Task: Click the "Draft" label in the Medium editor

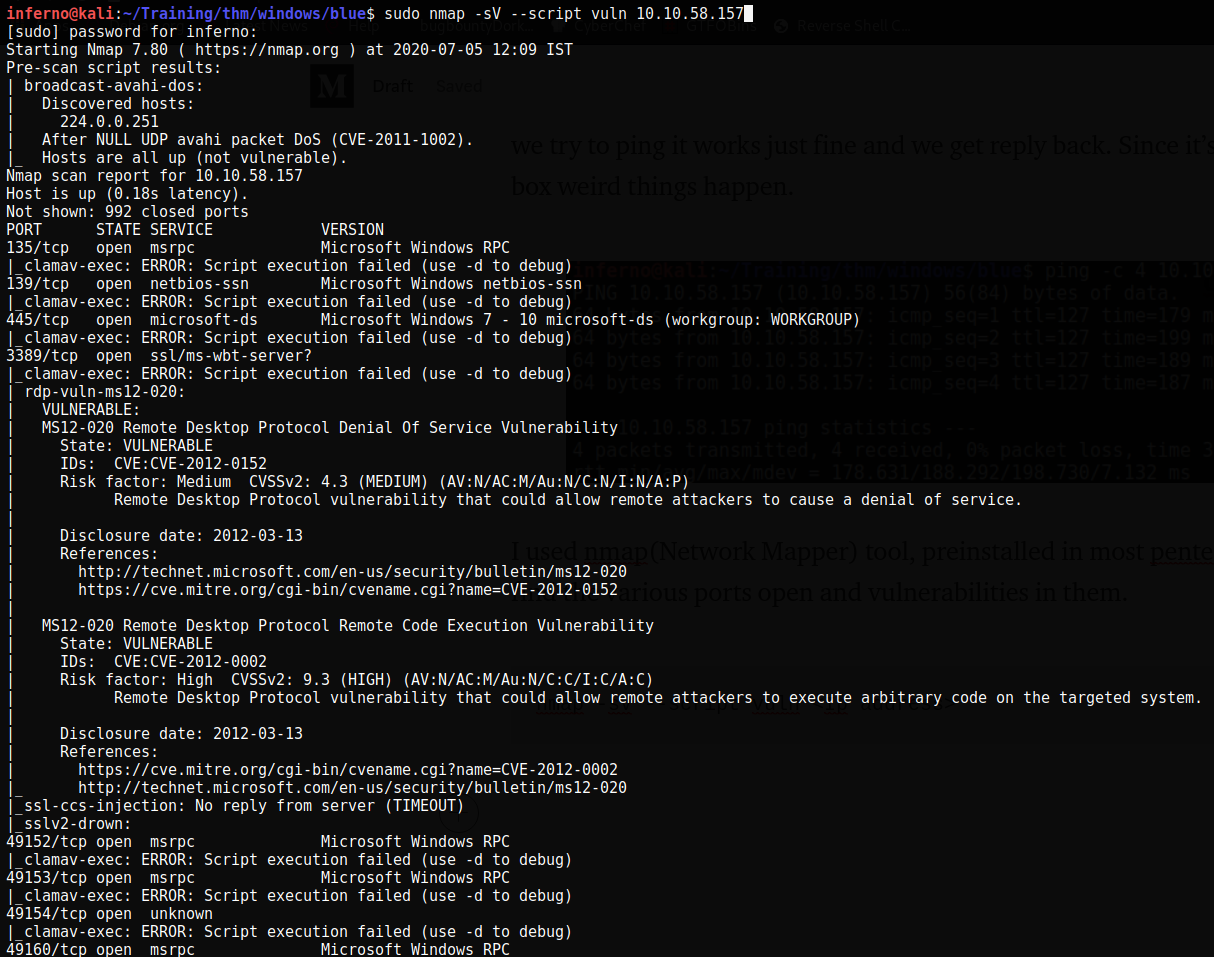Action: [x=392, y=86]
